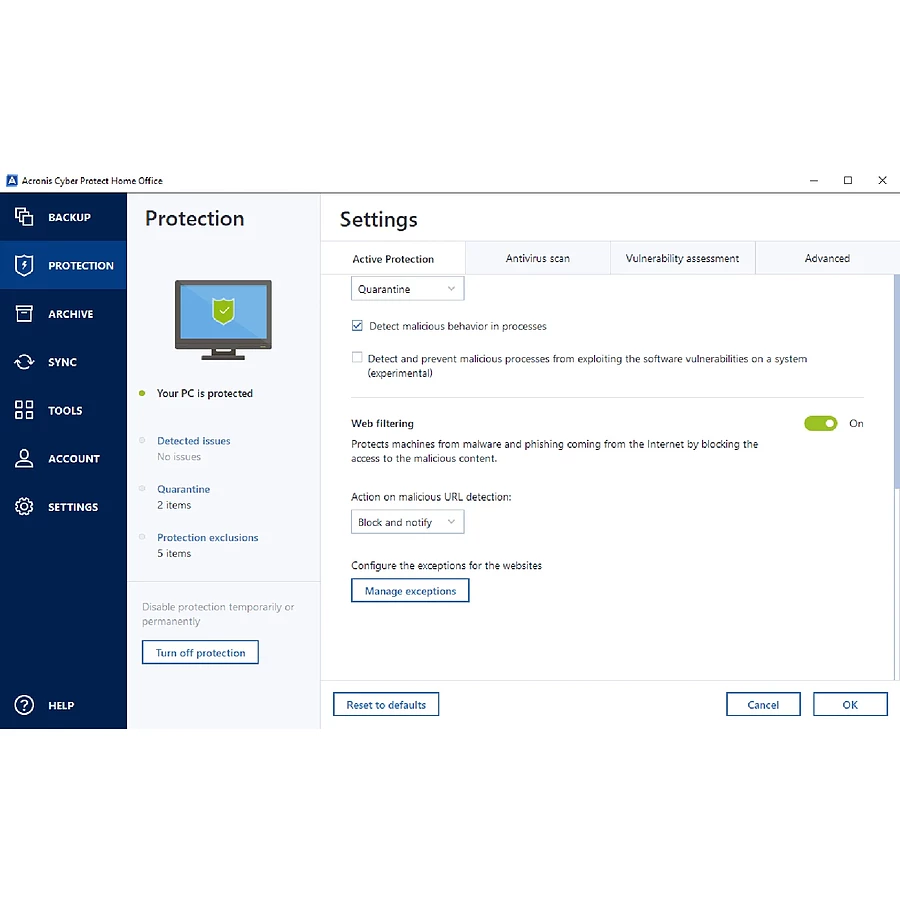Enable the experimental exploit prevention checkbox
This screenshot has width=900, height=900.
coord(357,358)
